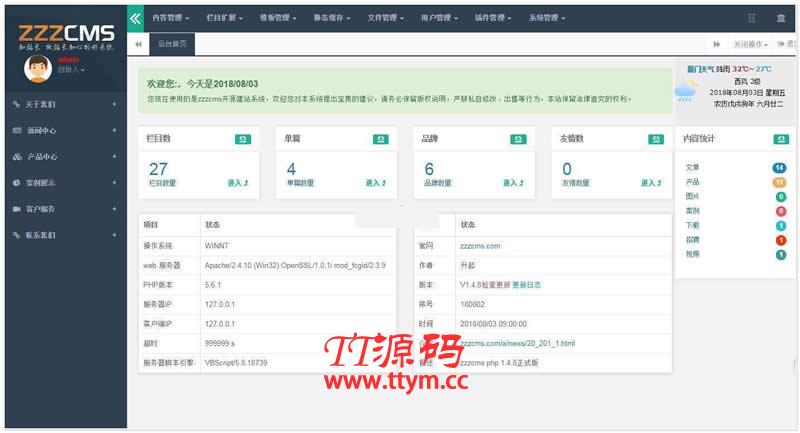Image resolution: width=800 pixels, height=433 pixels.
Task: Expand 联系我们 with its plus sign
Action: click(x=114, y=235)
